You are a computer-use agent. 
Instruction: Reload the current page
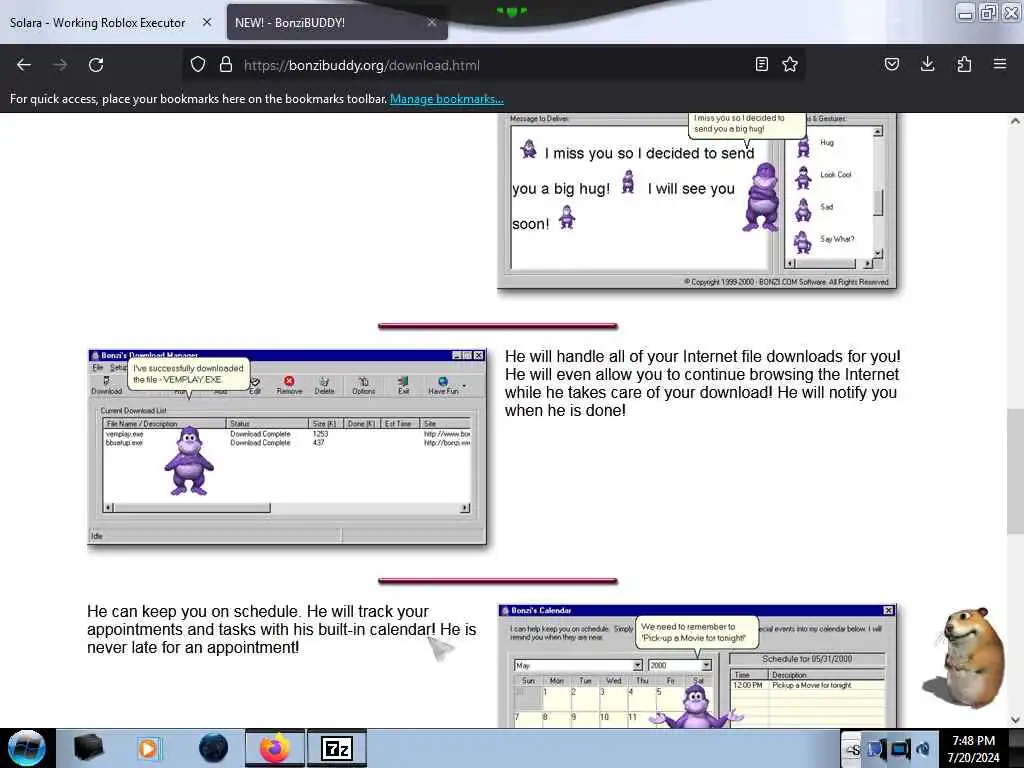point(96,65)
